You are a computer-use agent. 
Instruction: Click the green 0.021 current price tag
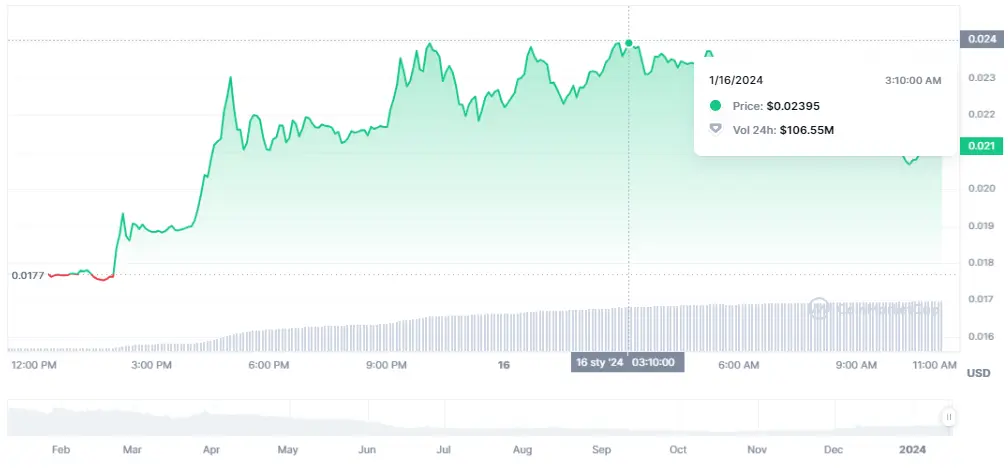coord(979,146)
